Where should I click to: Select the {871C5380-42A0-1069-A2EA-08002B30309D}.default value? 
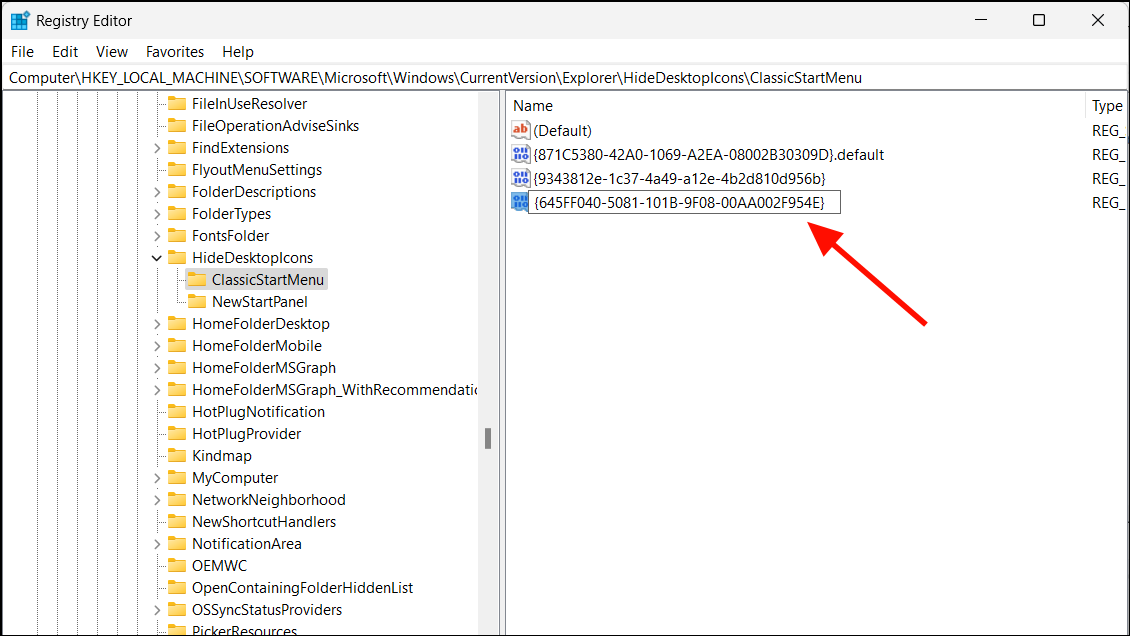708,154
